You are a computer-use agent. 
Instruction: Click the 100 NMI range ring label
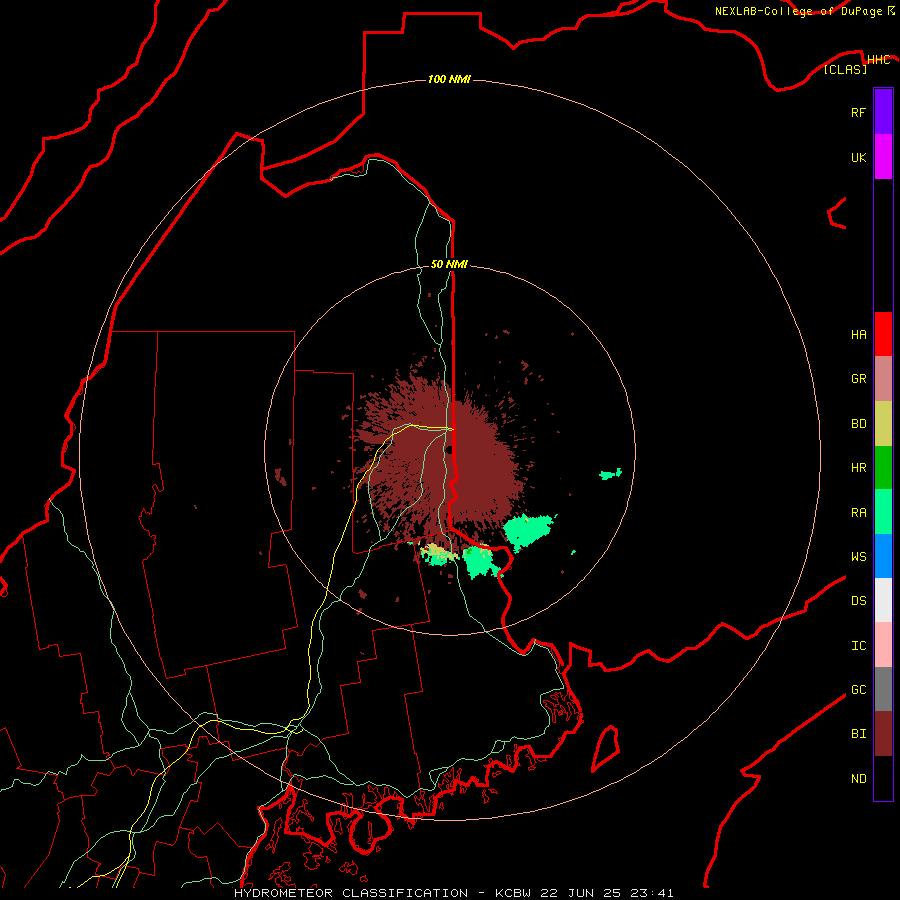click(449, 79)
